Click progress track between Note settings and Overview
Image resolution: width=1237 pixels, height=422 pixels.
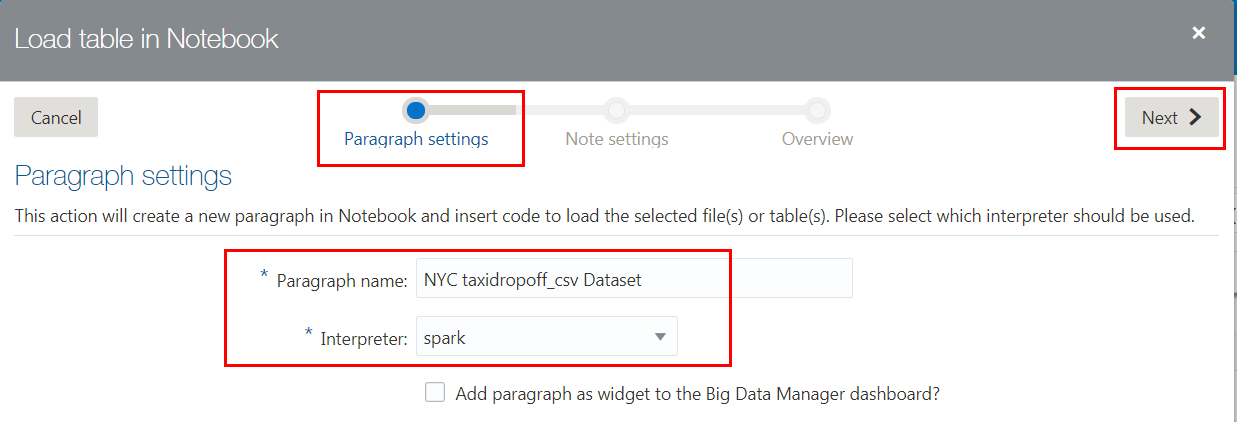point(717,109)
